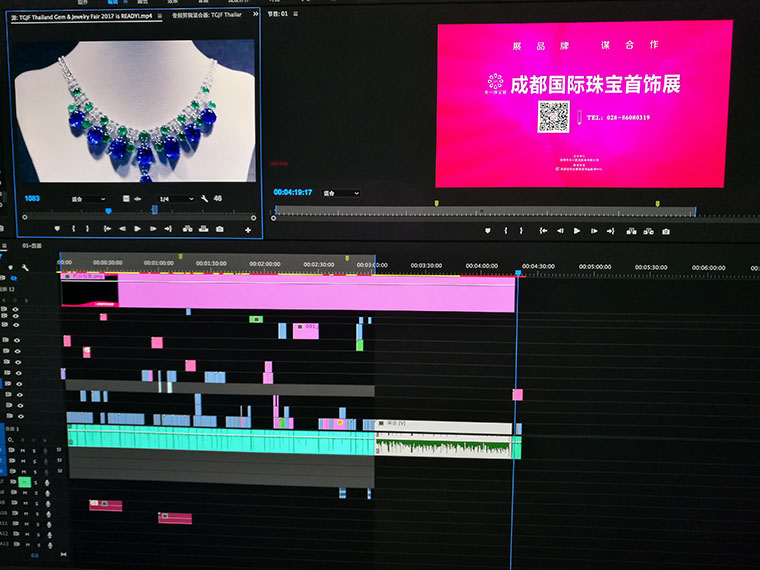Click Program timecode 00:04:19:17

click(293, 192)
